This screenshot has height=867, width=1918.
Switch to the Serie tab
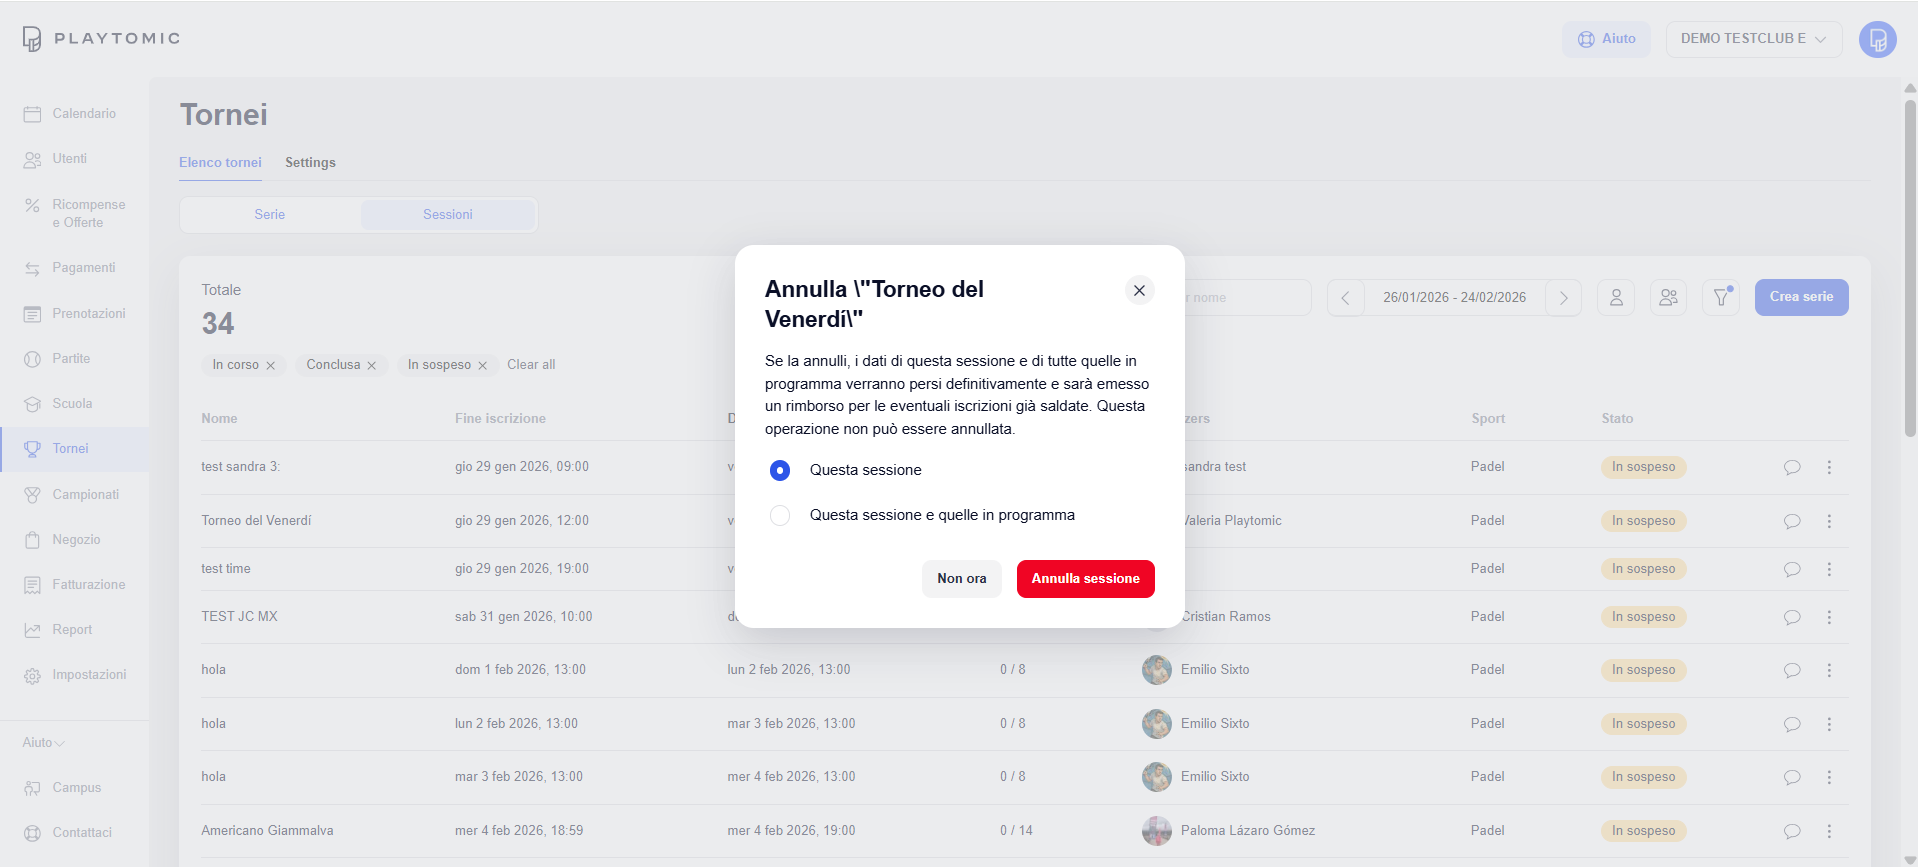pyautogui.click(x=270, y=215)
